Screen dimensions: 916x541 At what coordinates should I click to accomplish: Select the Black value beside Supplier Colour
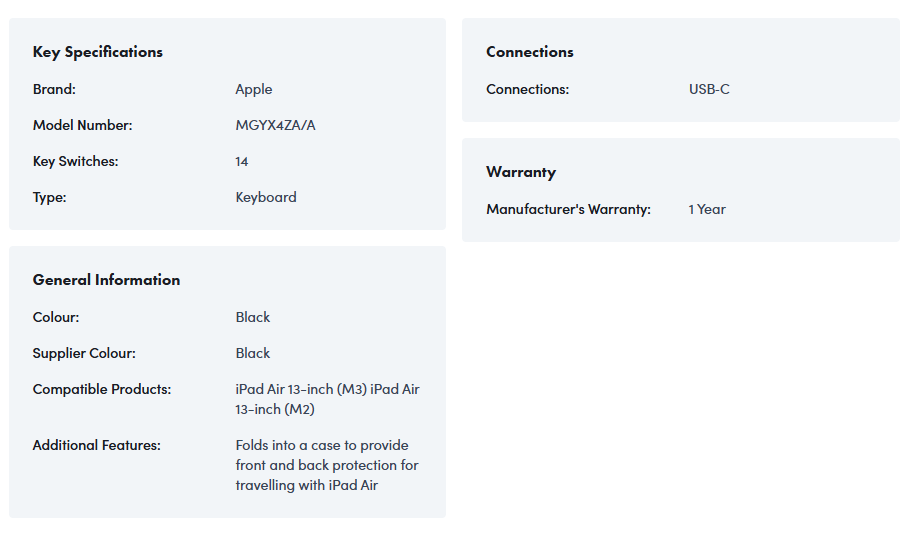point(253,353)
